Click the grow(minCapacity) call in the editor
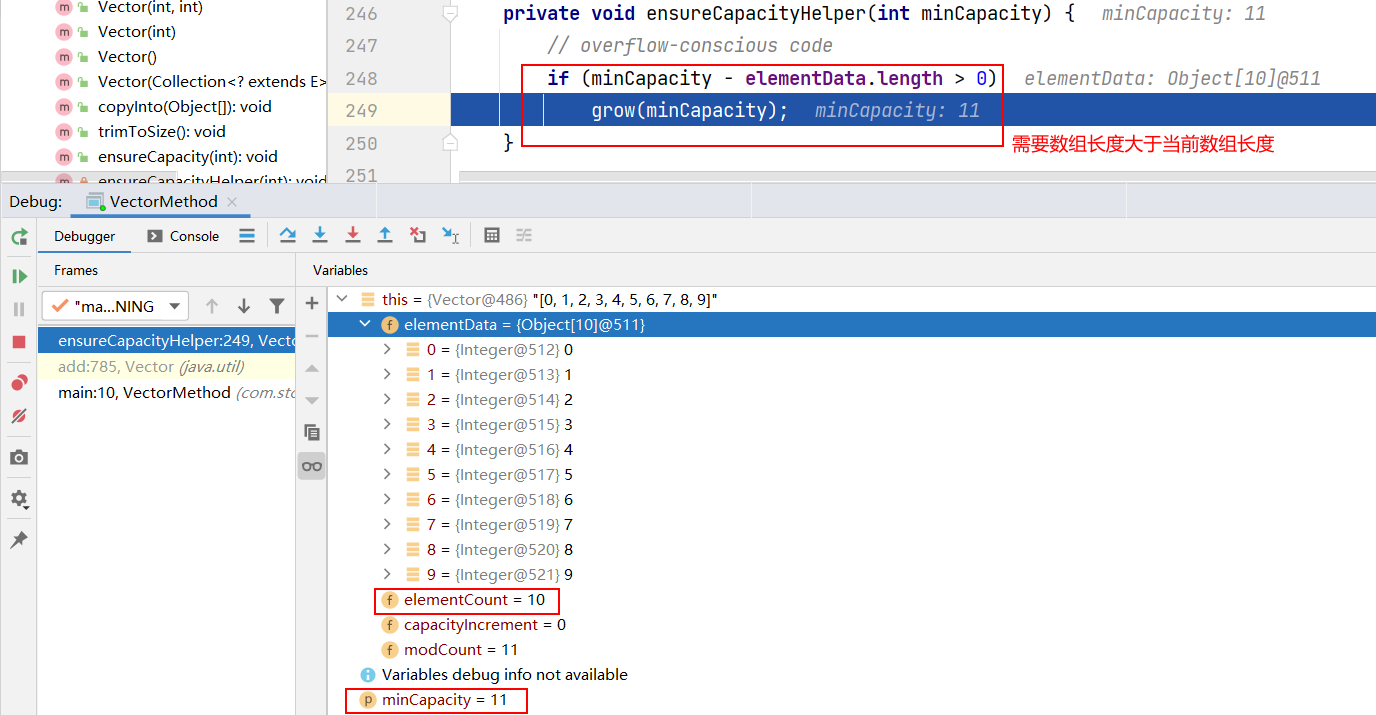Viewport: 1376px width, 715px height. pyautogui.click(x=690, y=110)
